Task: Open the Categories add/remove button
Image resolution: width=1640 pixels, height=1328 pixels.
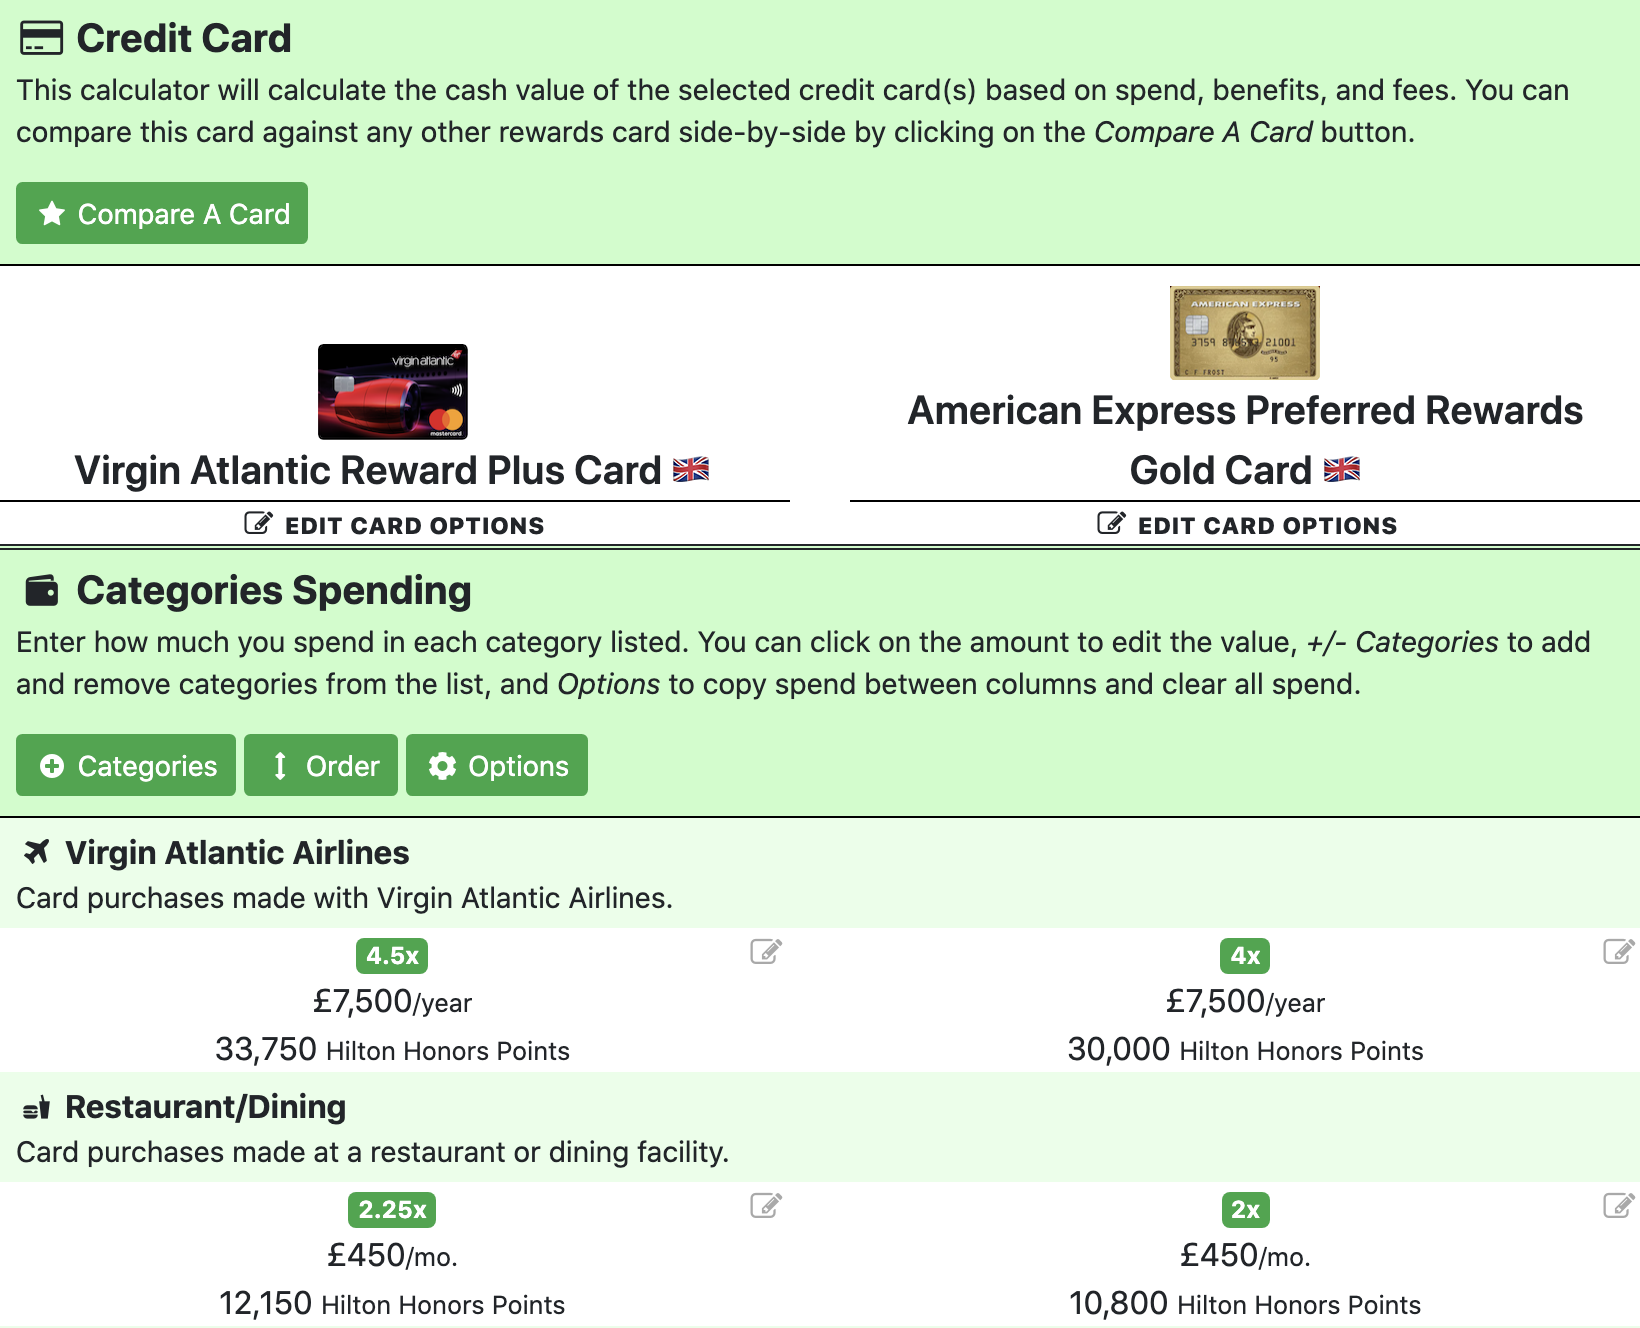Action: (x=126, y=765)
